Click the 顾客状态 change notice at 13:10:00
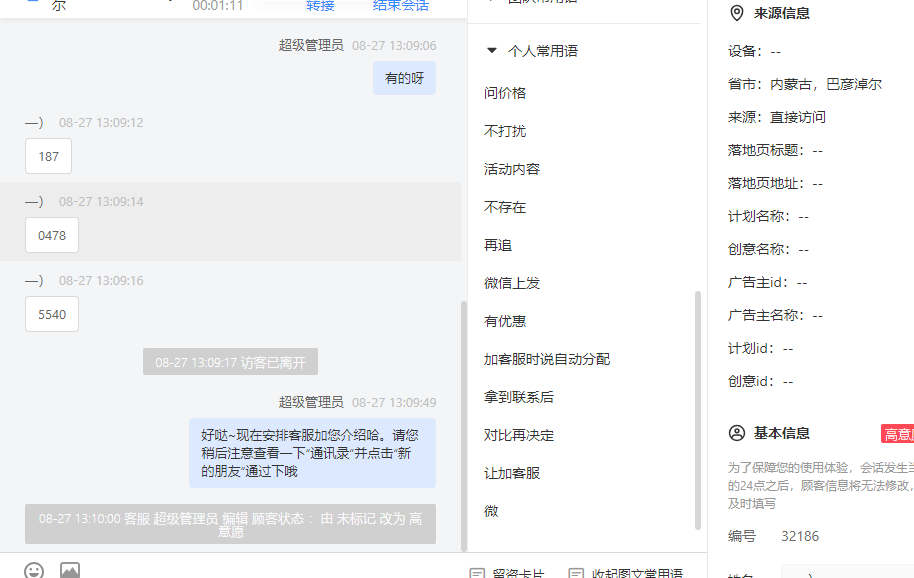This screenshot has width=914, height=578. [x=230, y=524]
